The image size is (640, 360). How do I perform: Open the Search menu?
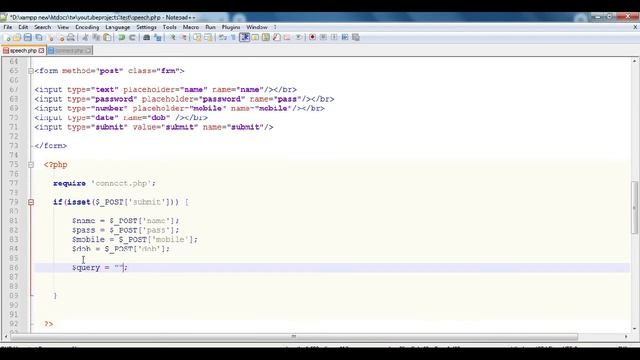click(42, 27)
